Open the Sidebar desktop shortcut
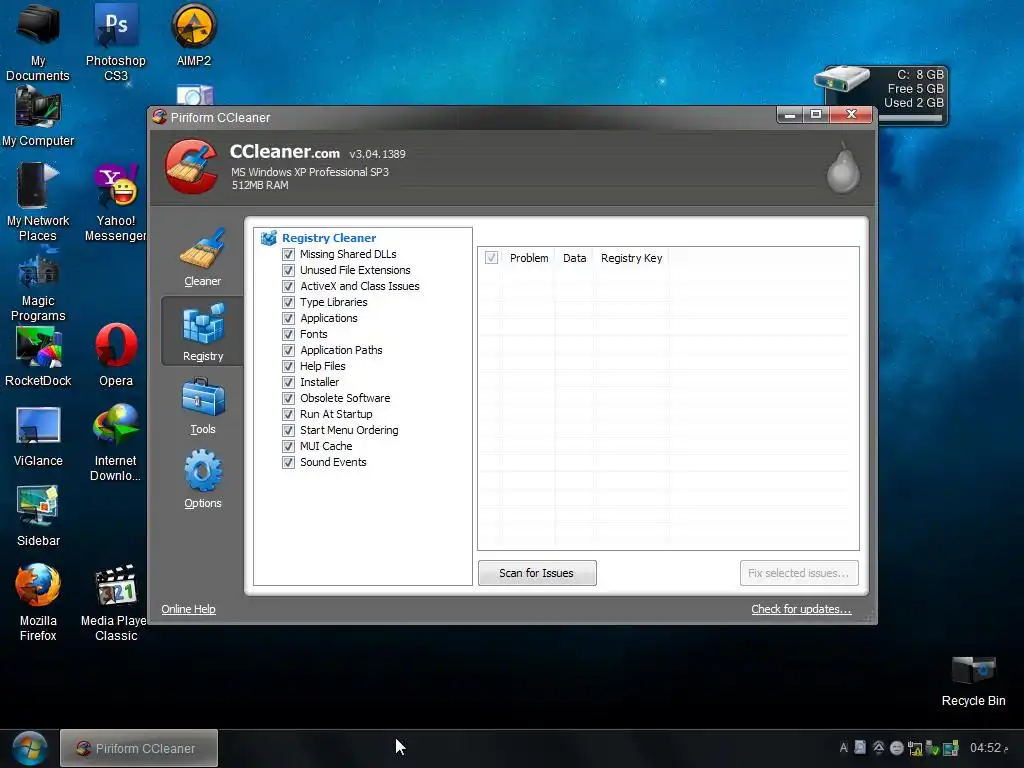This screenshot has height=768, width=1024. click(38, 515)
